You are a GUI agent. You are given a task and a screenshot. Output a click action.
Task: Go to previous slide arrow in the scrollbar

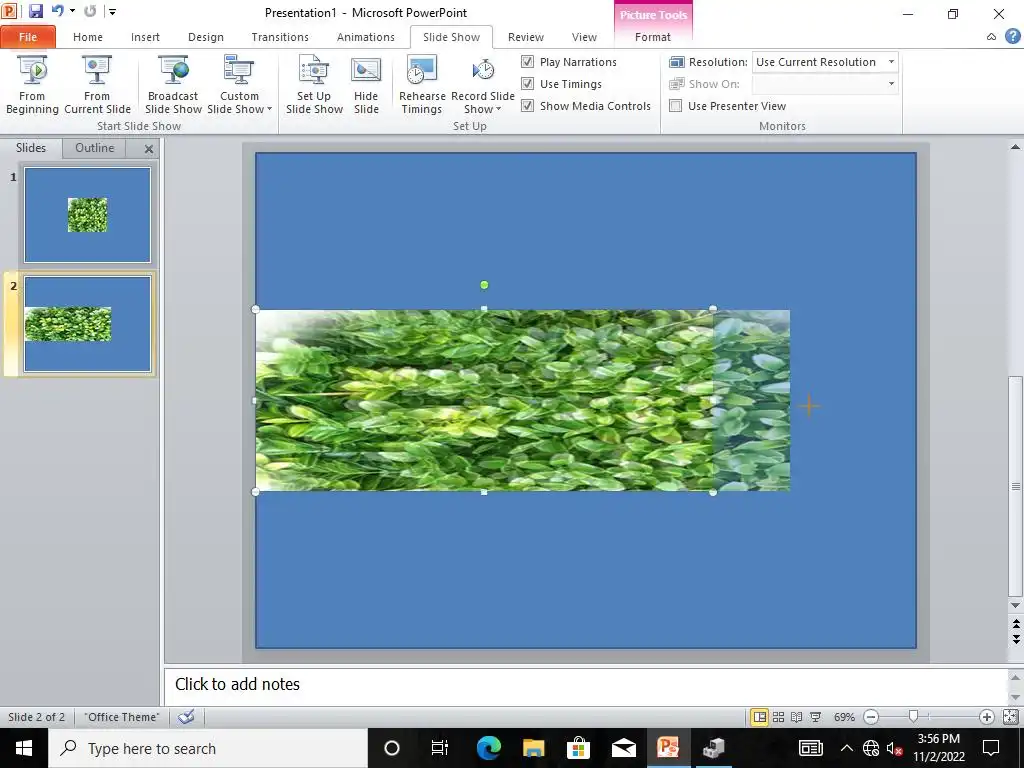(1016, 624)
